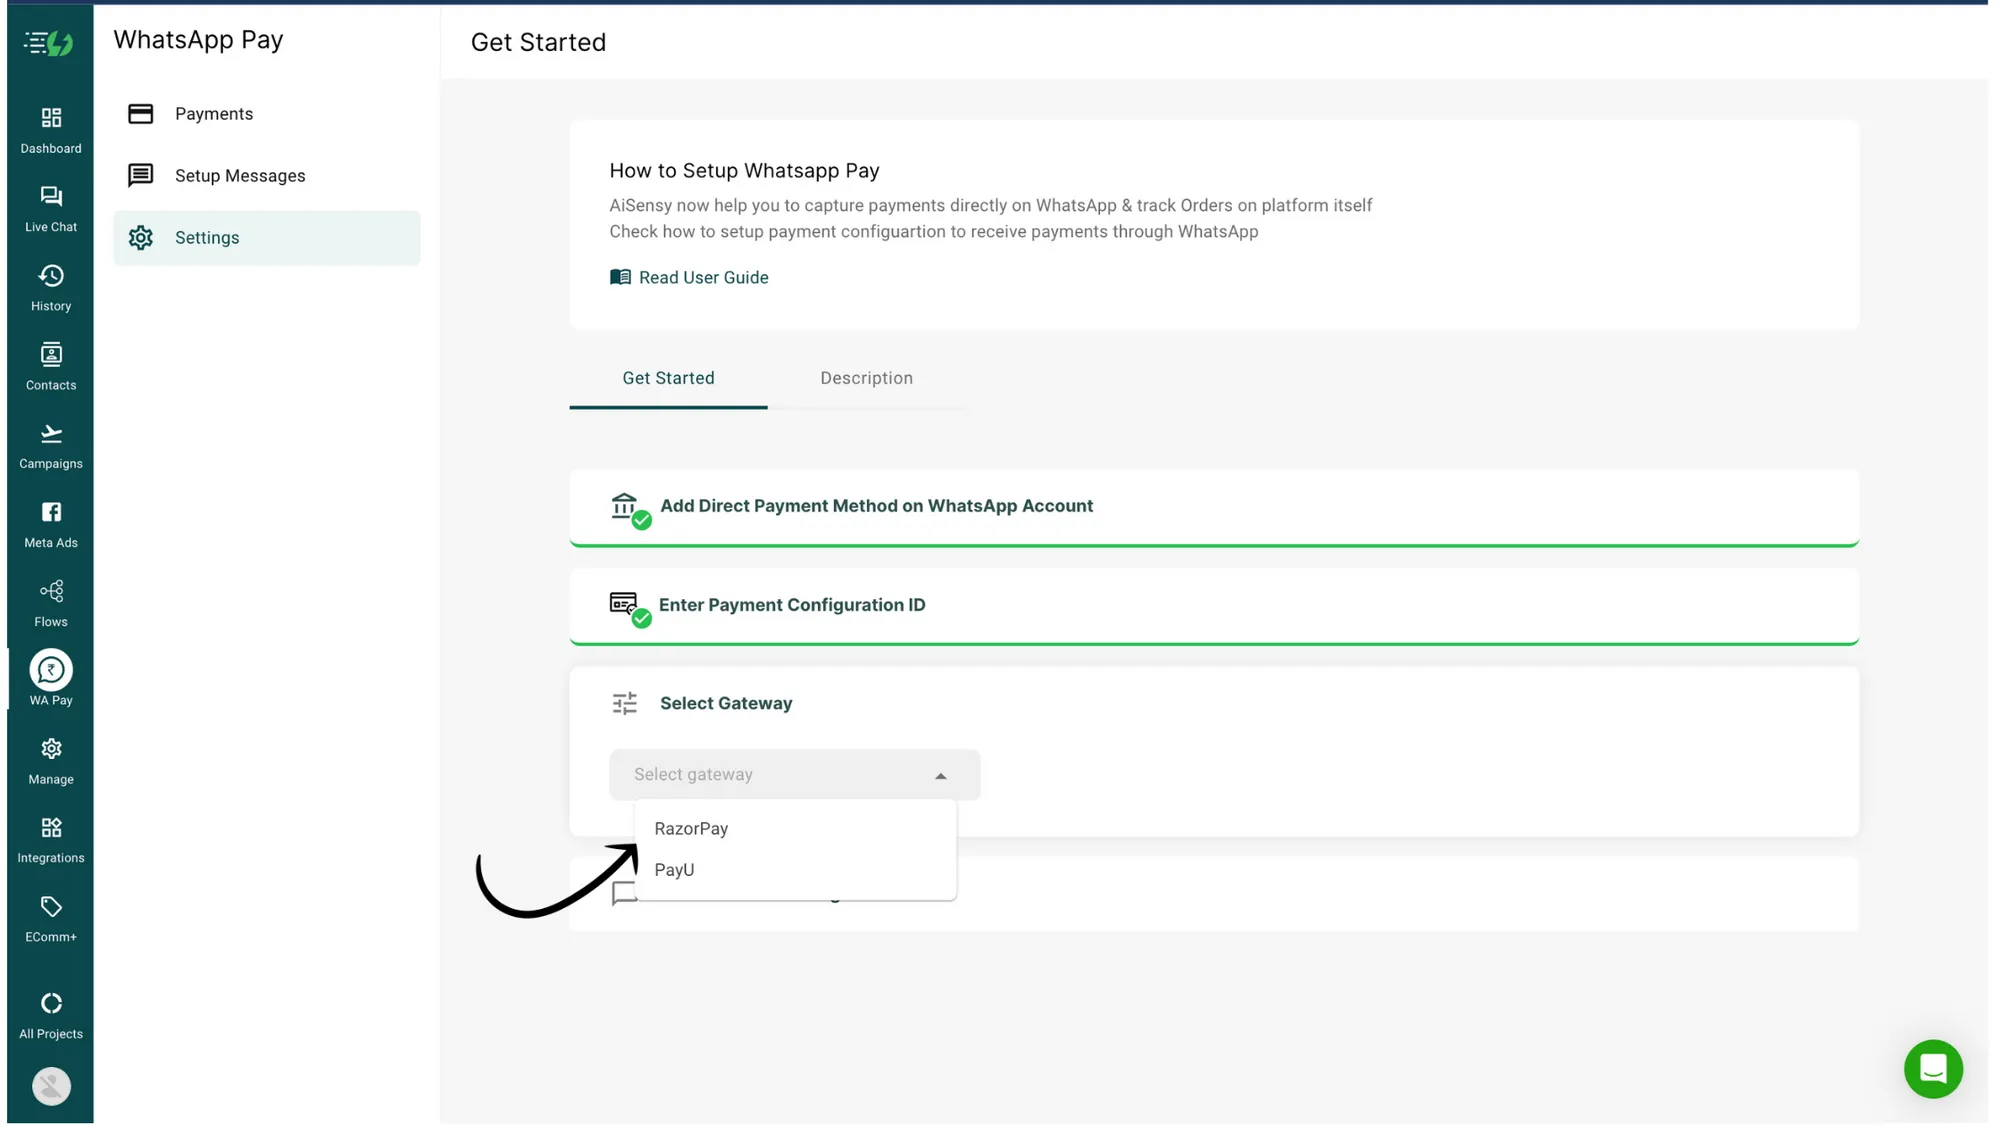Switch to the Description tab
This screenshot has height=1125, width=2000.
866,378
